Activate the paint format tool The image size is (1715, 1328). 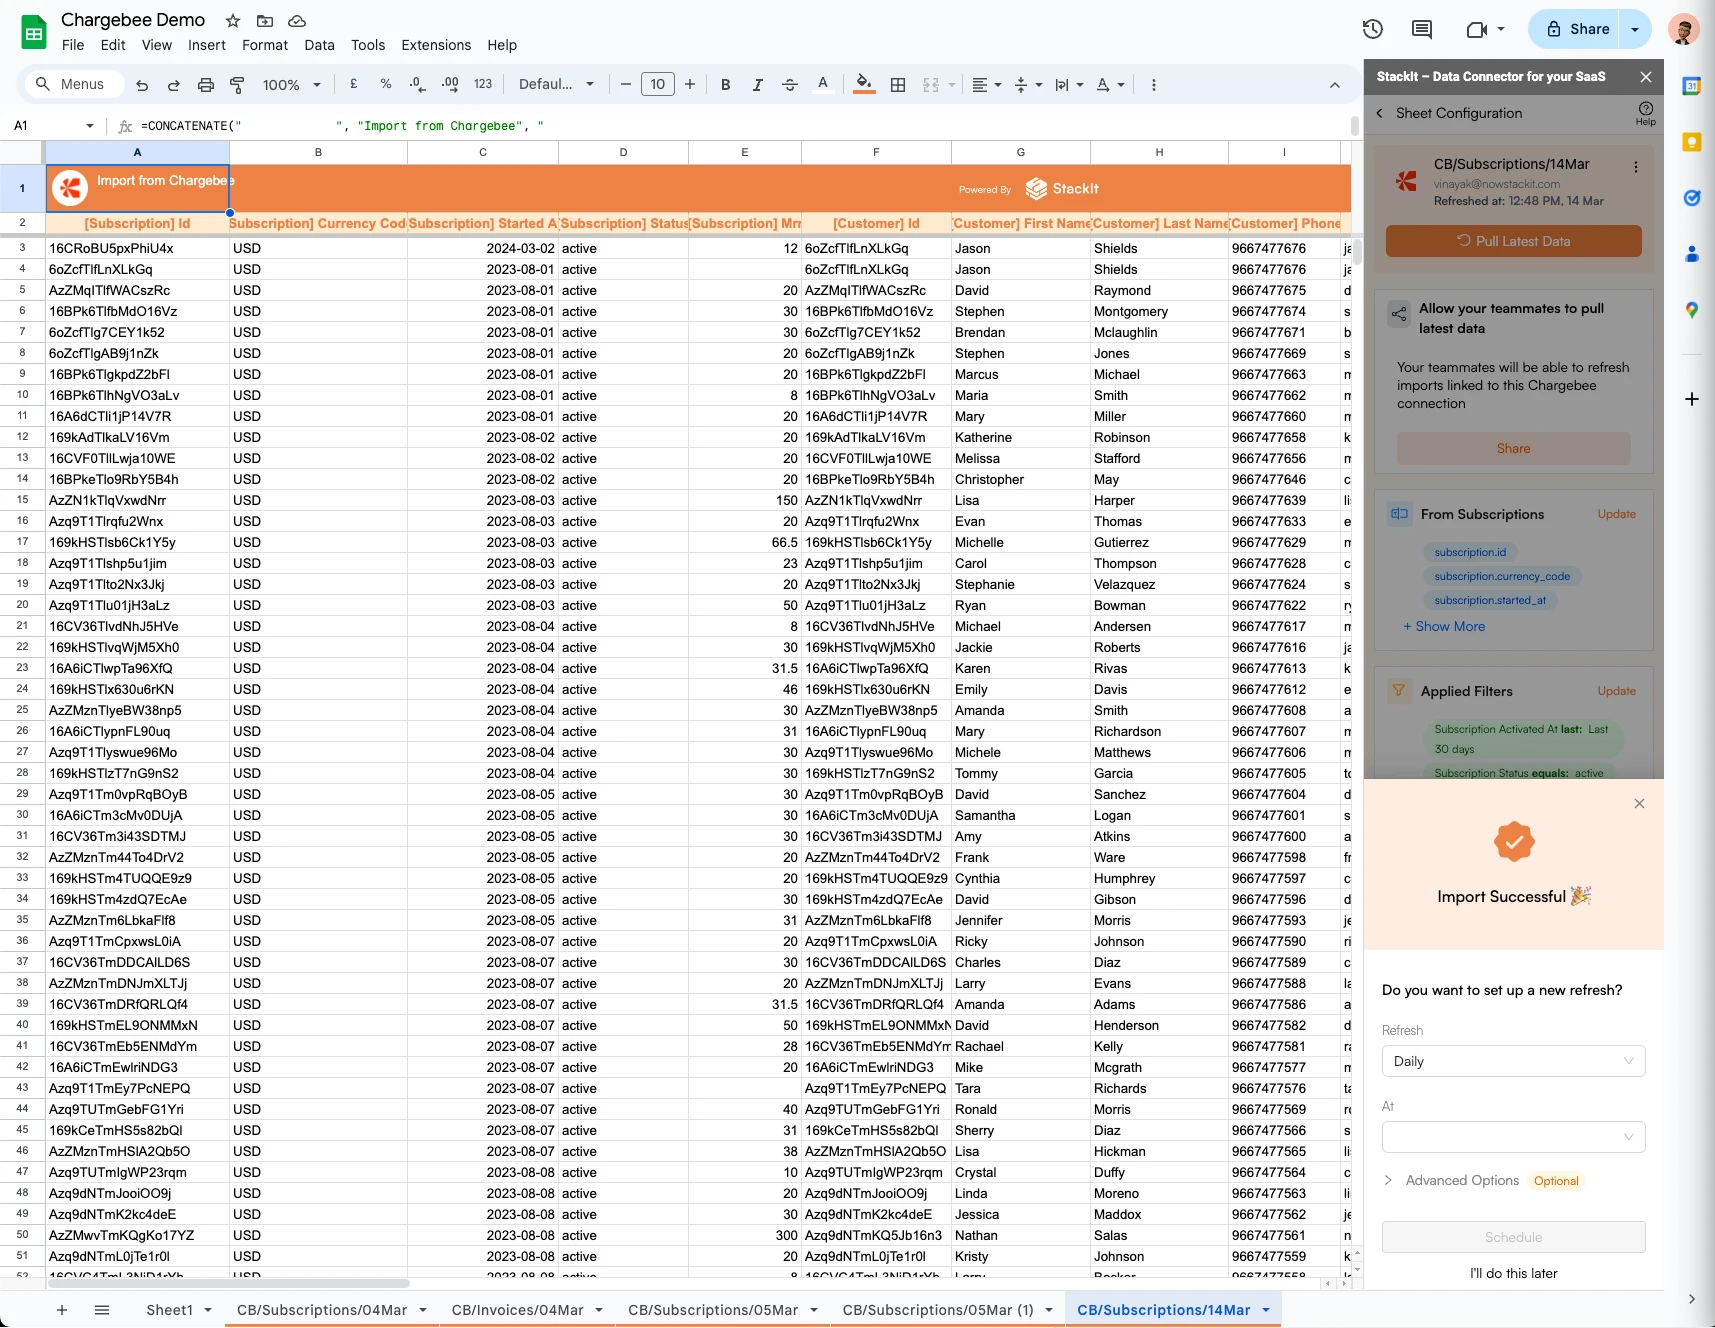click(237, 85)
